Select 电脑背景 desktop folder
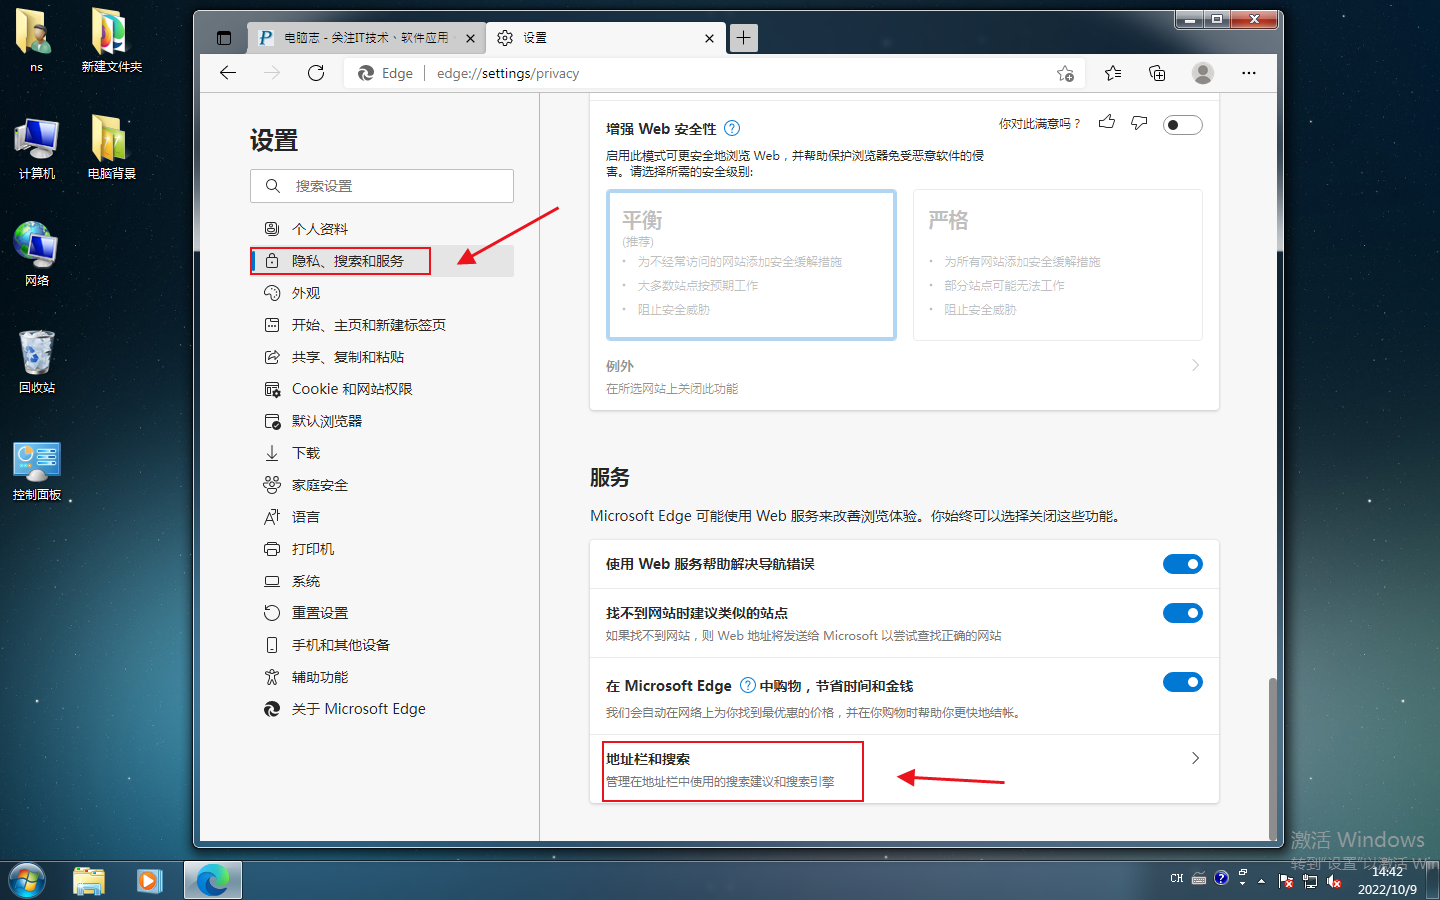Screen dimensions: 1440x900 [111, 148]
